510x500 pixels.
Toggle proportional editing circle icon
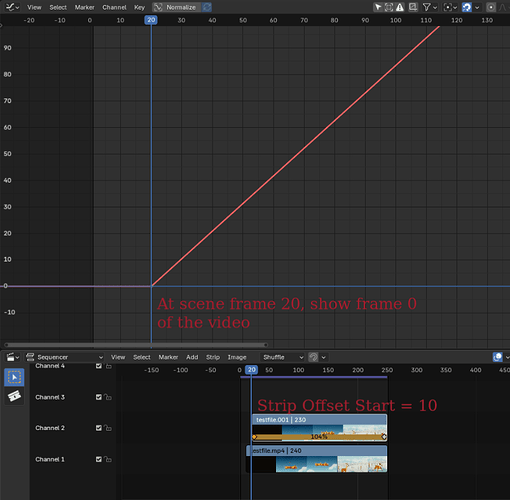[491, 7]
